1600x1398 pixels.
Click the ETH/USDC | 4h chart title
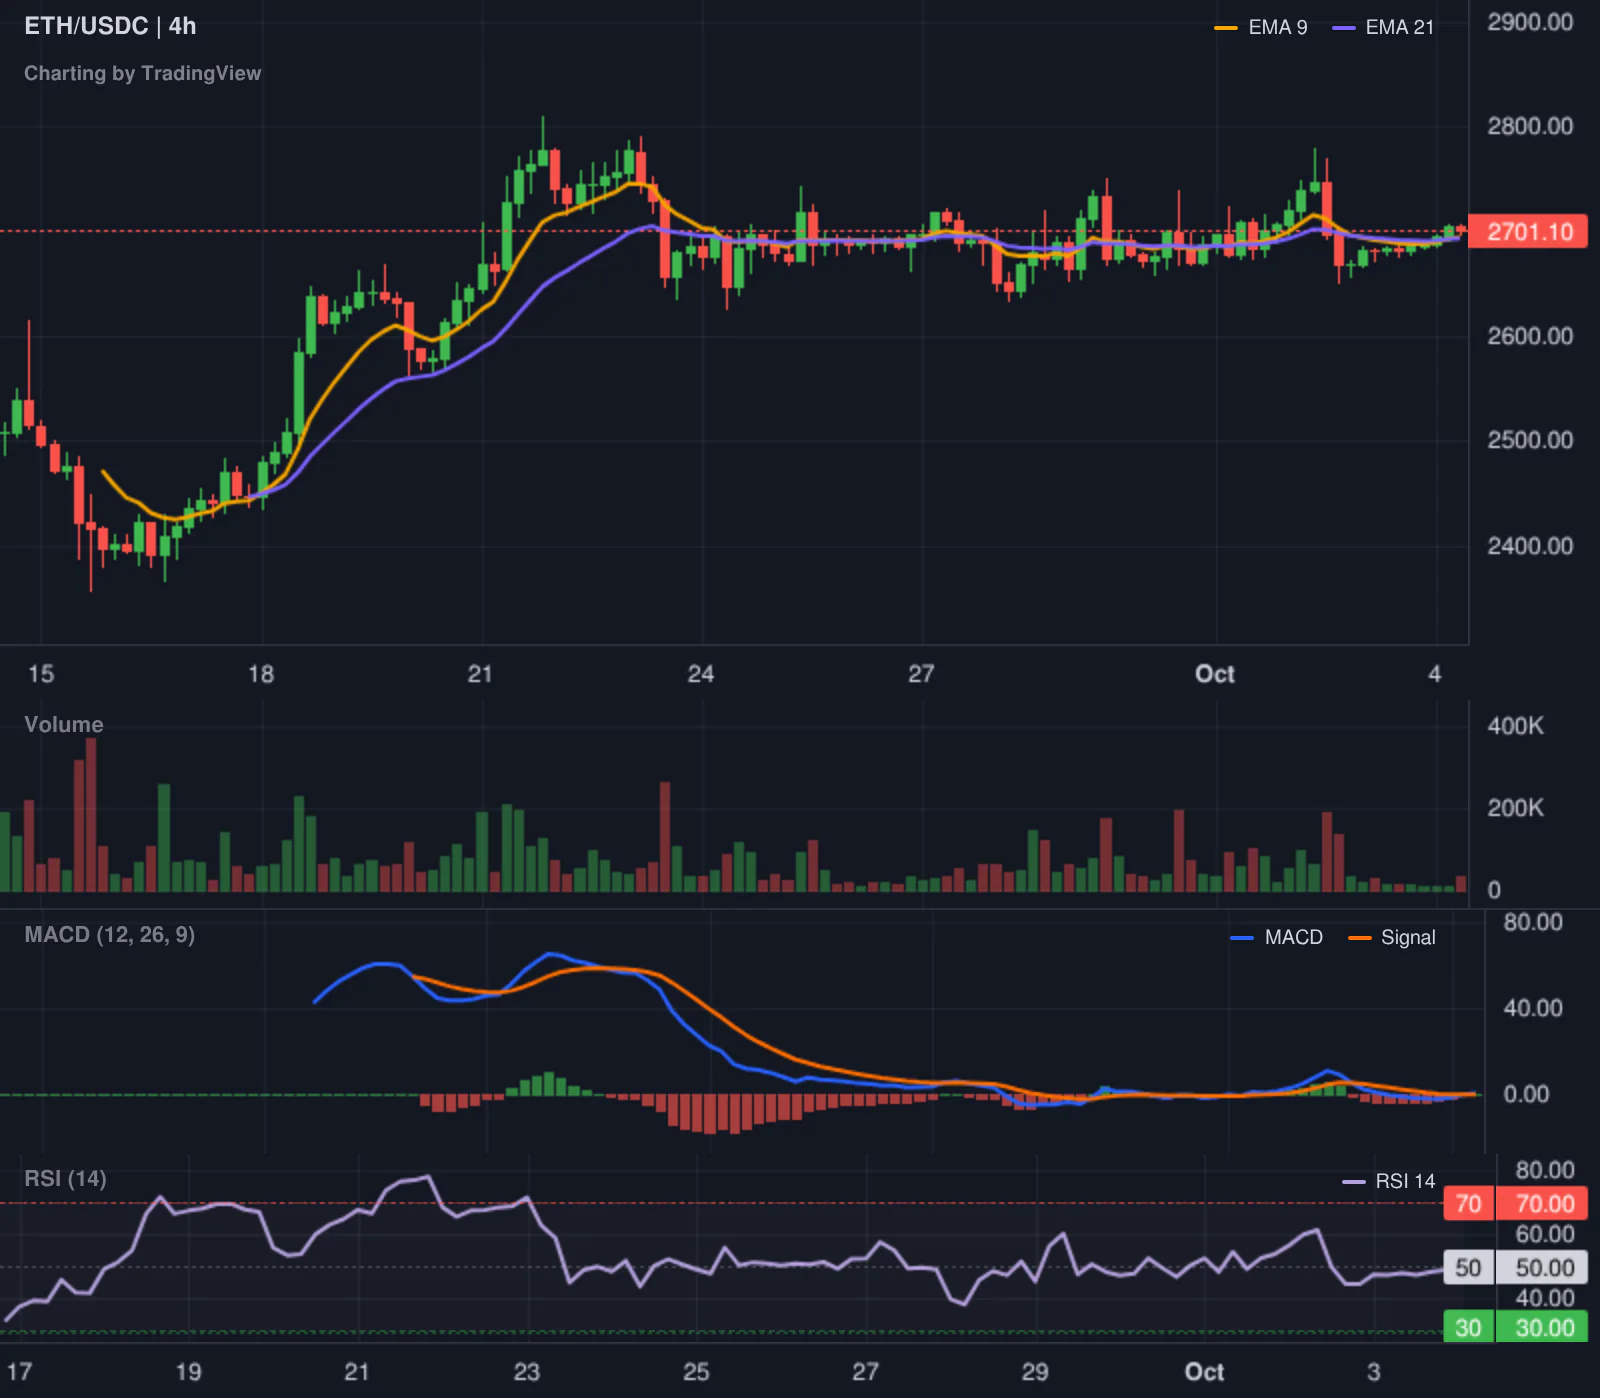point(110,26)
